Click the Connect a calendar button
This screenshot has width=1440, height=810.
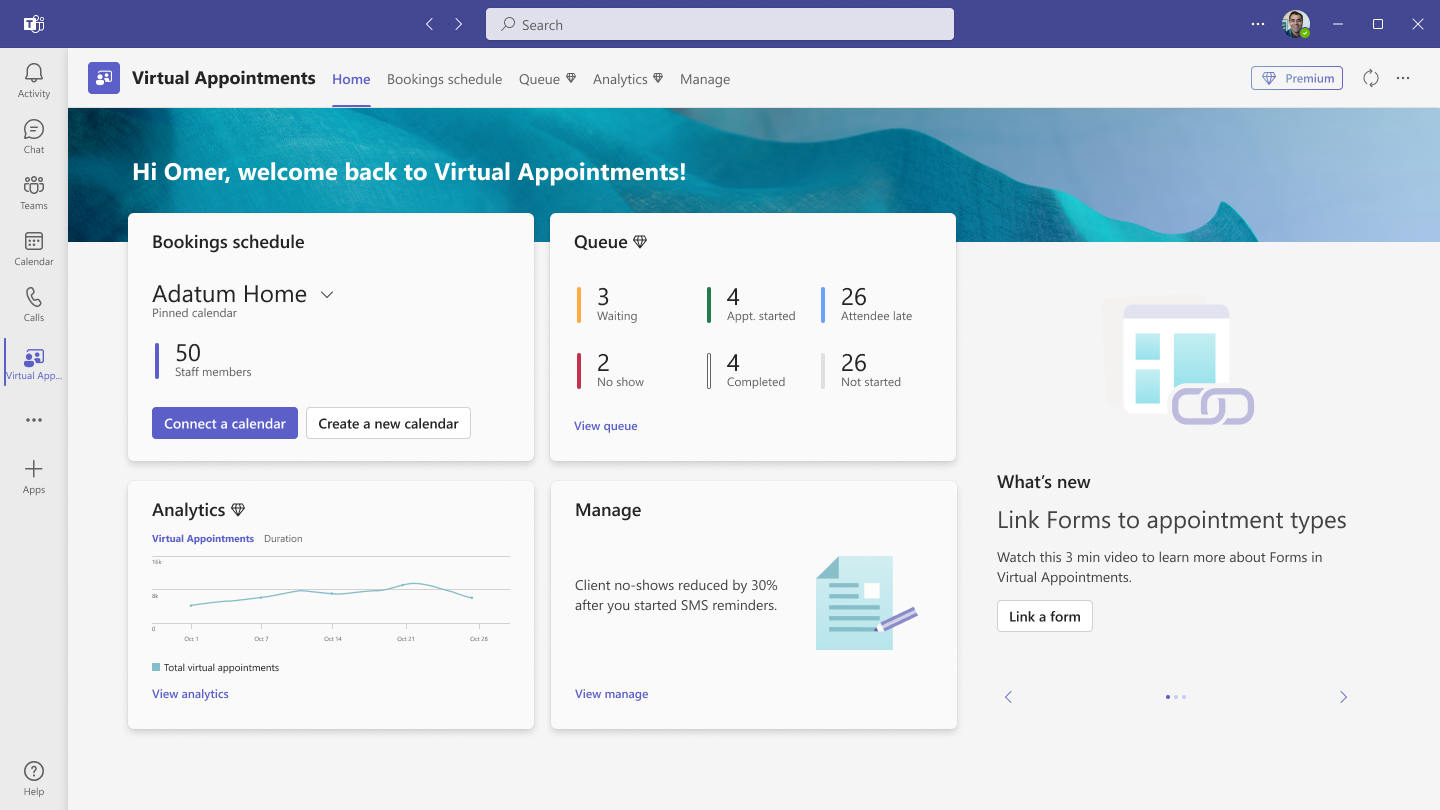(224, 423)
